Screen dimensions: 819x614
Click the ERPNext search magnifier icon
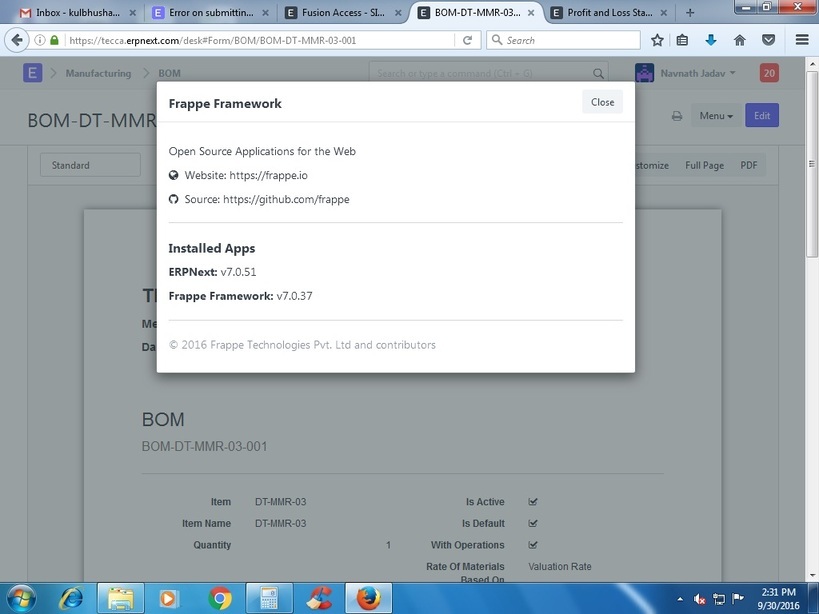[598, 74]
